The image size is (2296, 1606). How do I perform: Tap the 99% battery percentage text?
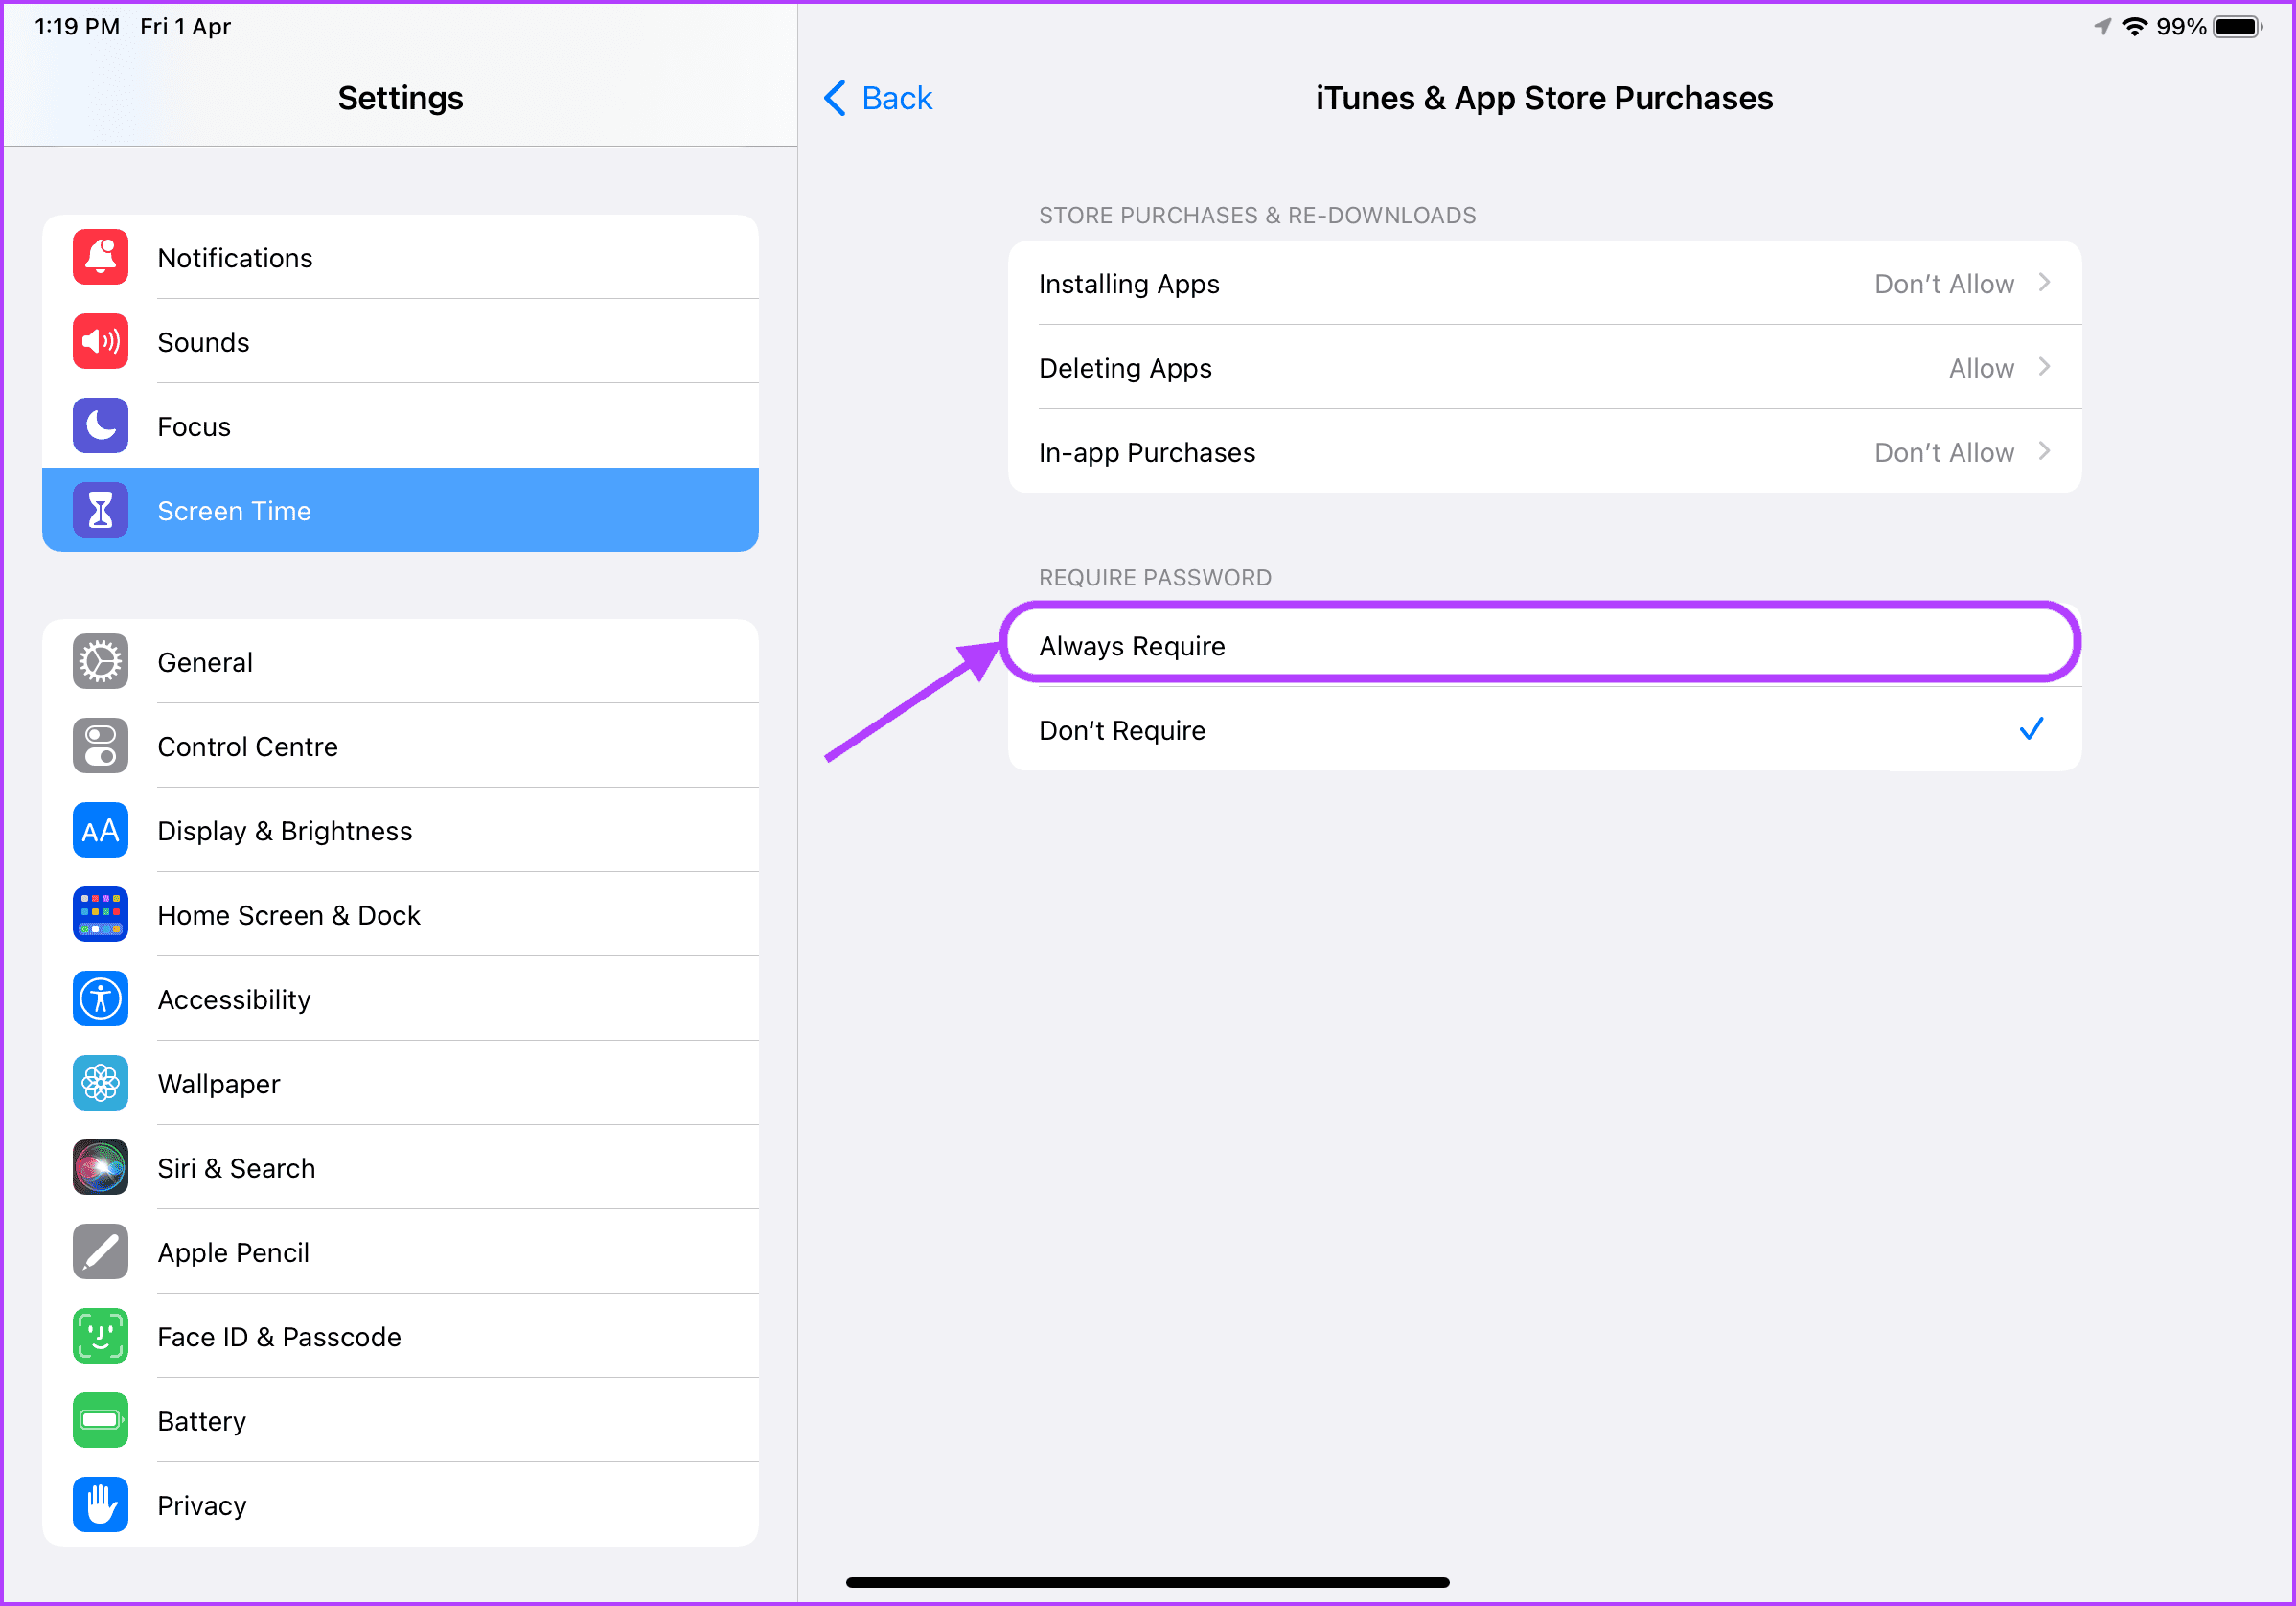click(x=2181, y=27)
